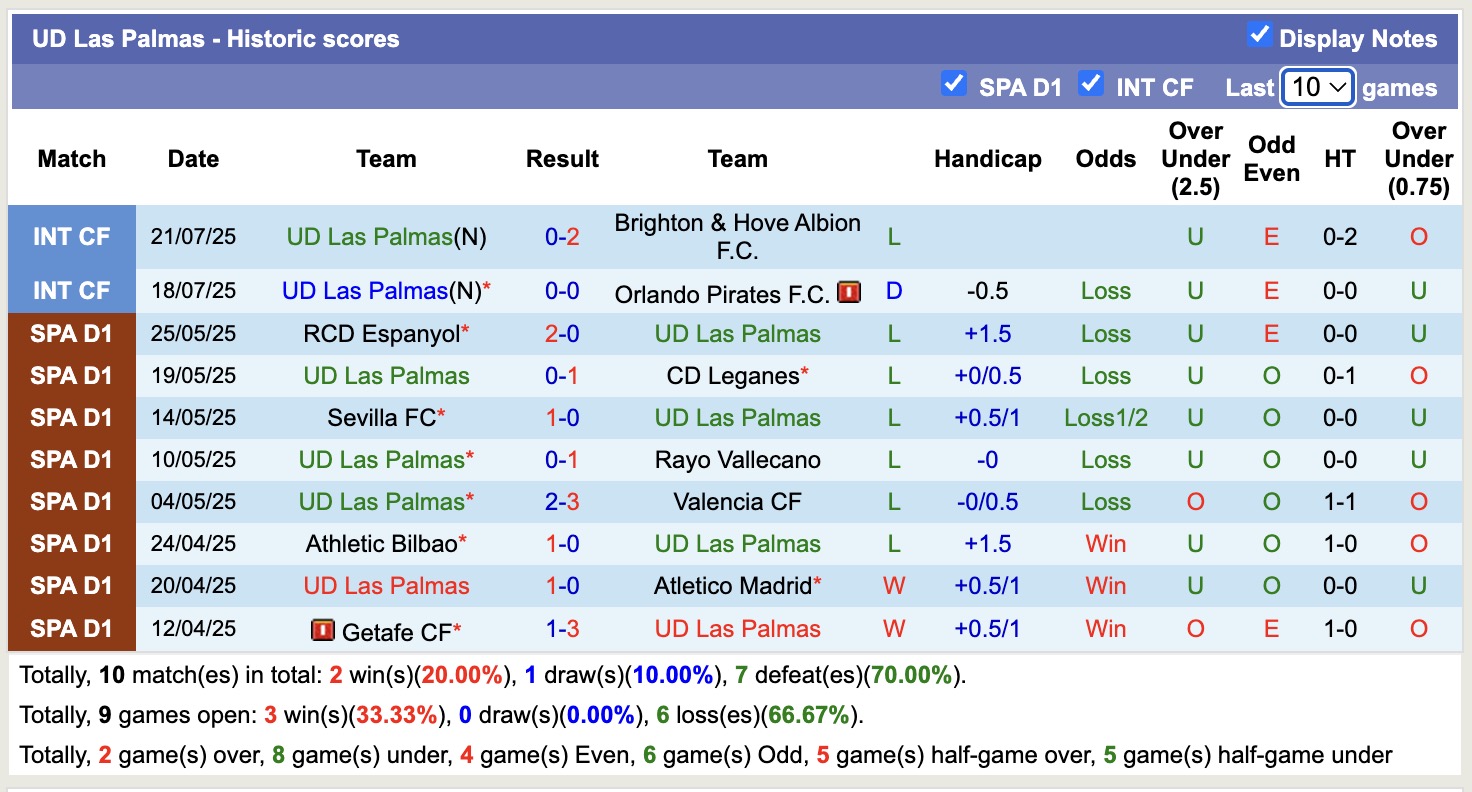The width and height of the screenshot is (1472, 792).
Task: Open Sevilla FC team link
Action: (x=381, y=418)
